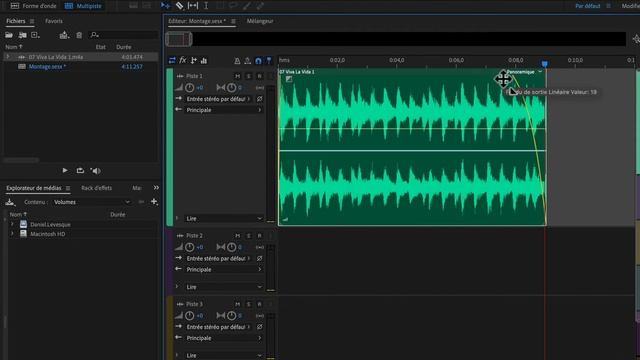The height and width of the screenshot is (360, 640).
Task: Sort files by the Durée column header
Action: [124, 47]
